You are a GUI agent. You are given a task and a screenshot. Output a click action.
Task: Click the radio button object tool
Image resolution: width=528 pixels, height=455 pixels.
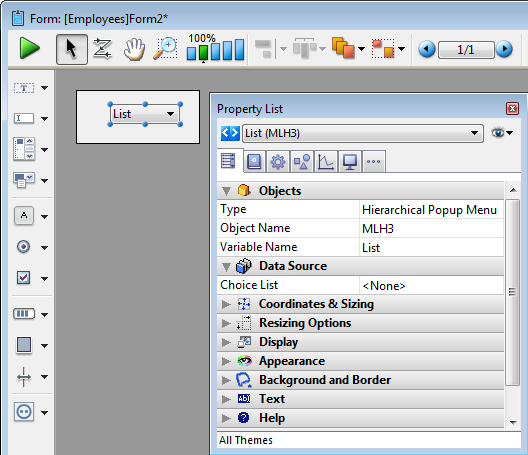[24, 247]
